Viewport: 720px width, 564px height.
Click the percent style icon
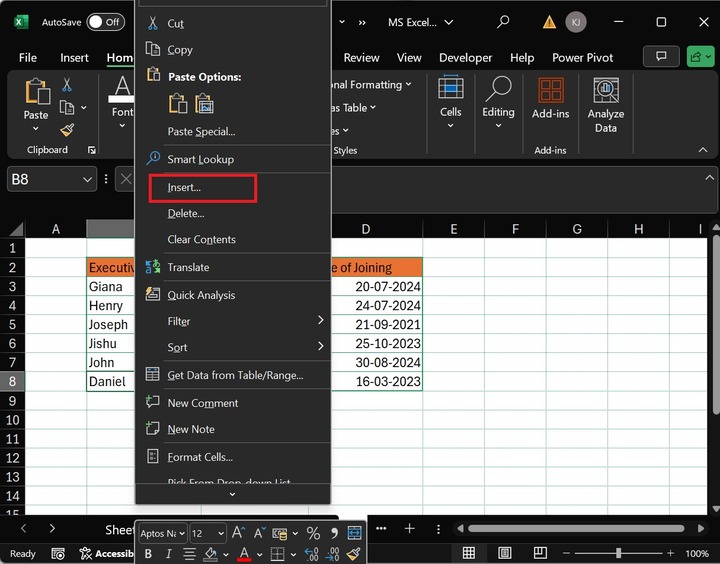313,533
